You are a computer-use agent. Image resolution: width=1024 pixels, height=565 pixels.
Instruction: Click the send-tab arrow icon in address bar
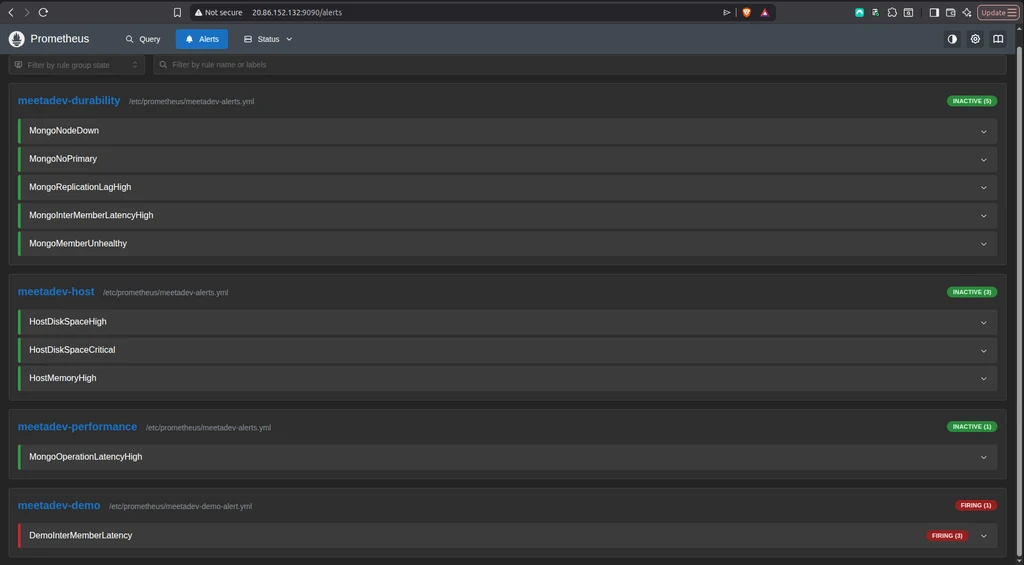pos(726,12)
